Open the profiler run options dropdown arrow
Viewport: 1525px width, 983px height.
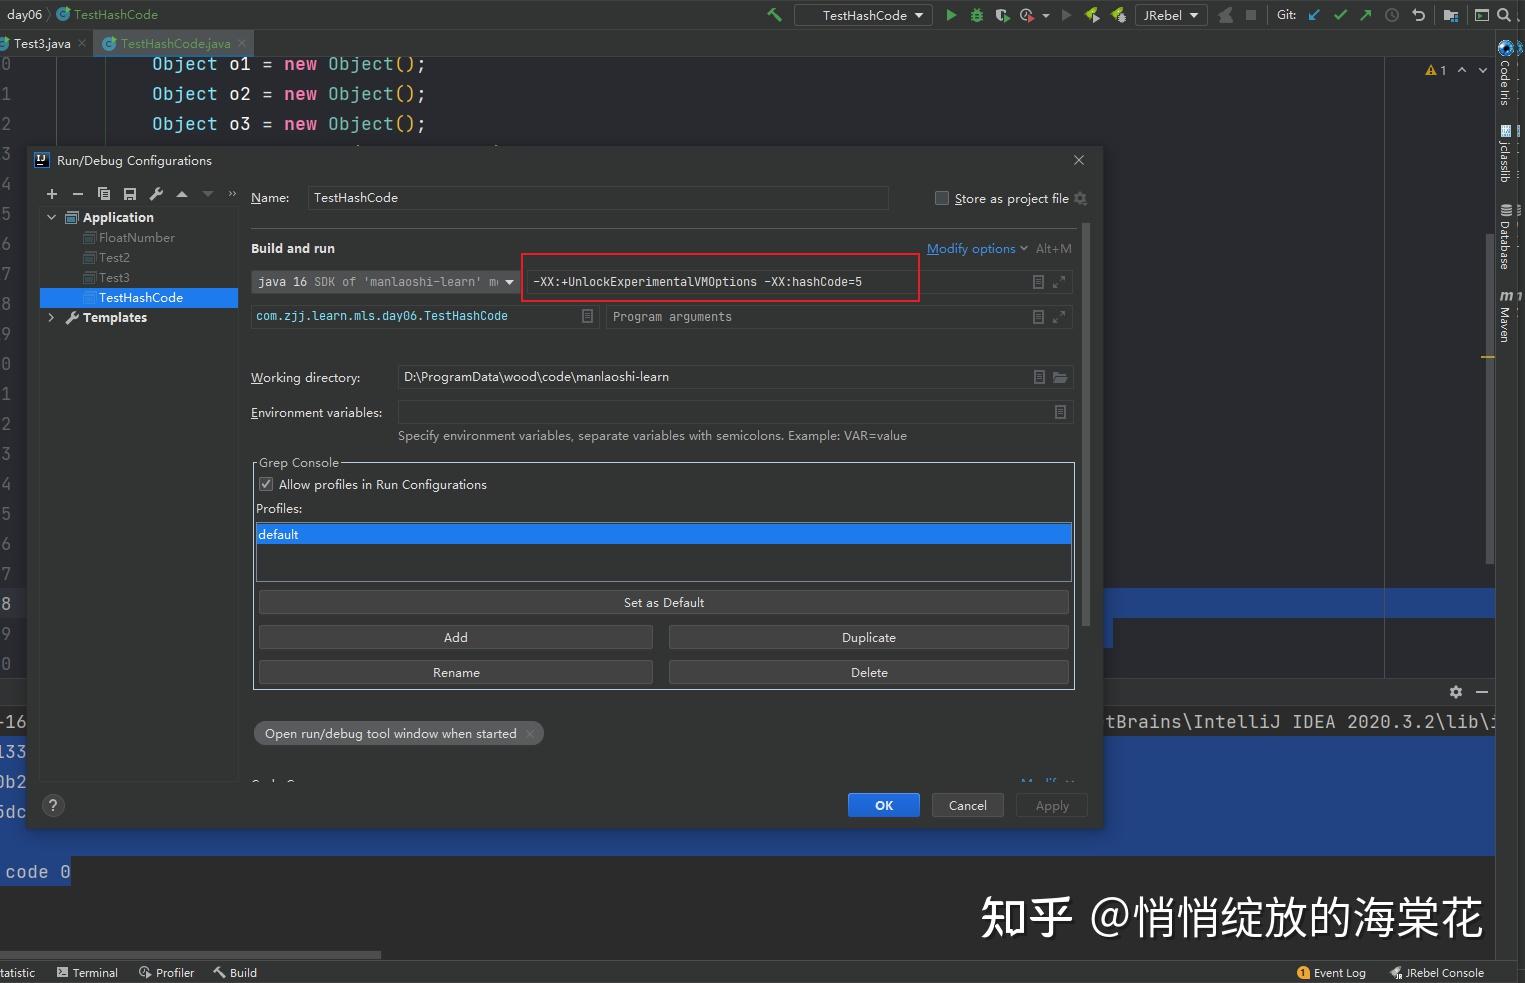coord(1046,15)
